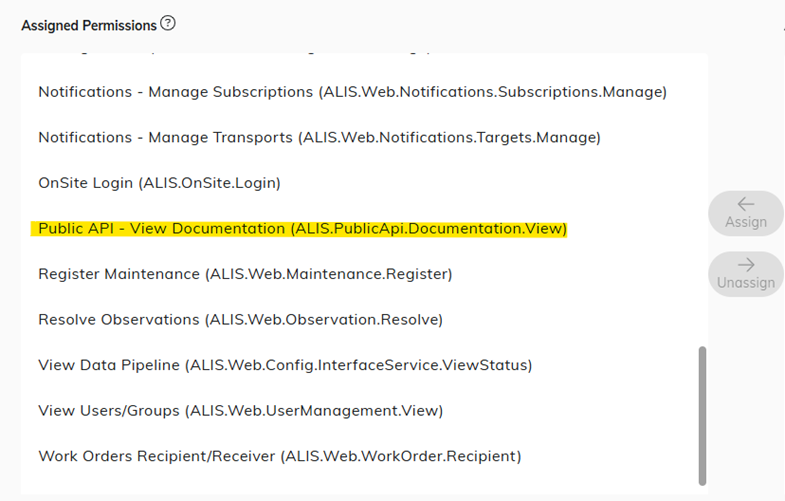Click the permissions list scrollbar thumb

(702, 414)
